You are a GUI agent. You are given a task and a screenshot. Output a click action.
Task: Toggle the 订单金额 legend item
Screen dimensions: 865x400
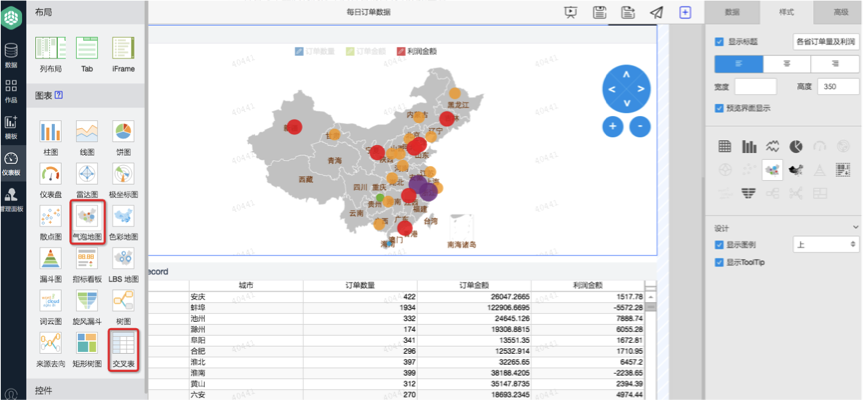(365, 51)
